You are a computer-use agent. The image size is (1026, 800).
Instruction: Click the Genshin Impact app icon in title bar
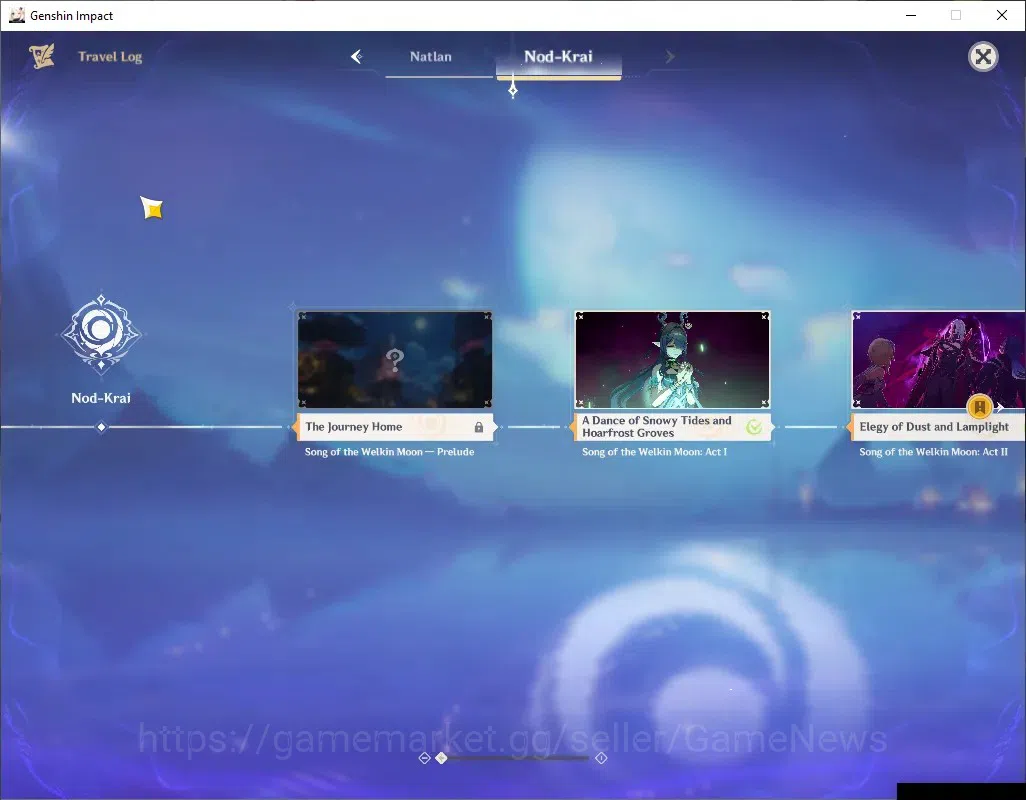(x=17, y=15)
